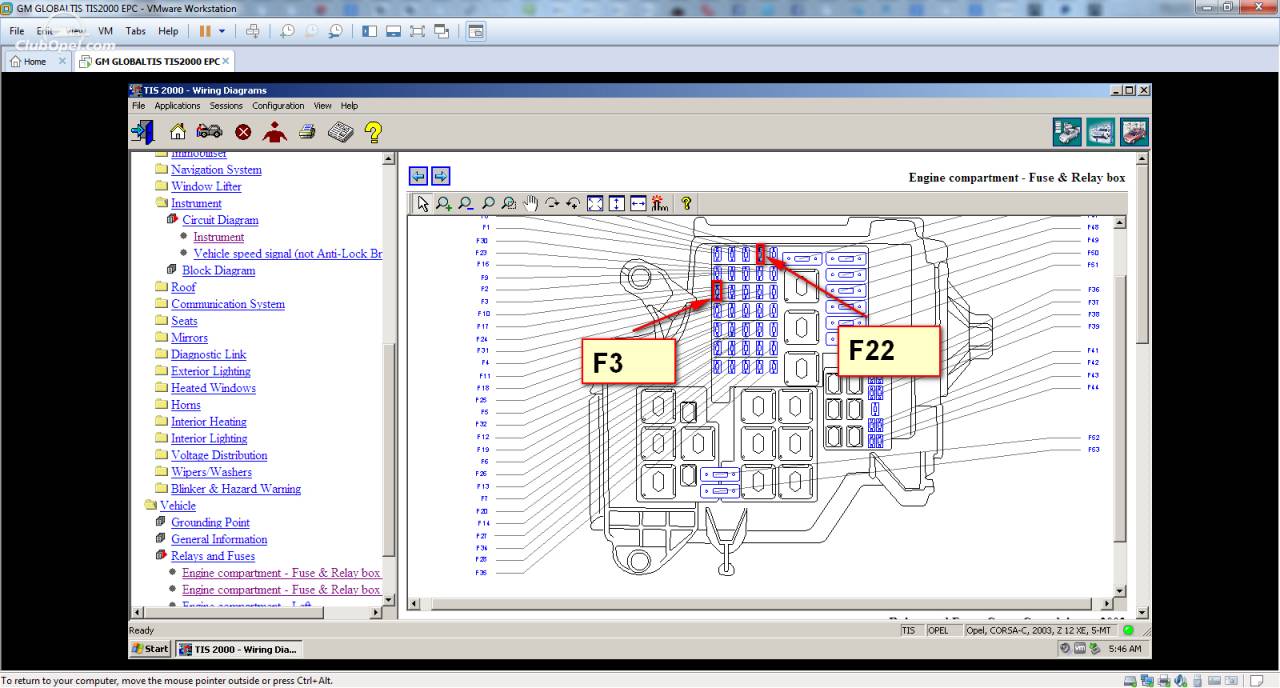The height and width of the screenshot is (688, 1280).
Task: Open the Sessions menu
Action: click(x=226, y=105)
